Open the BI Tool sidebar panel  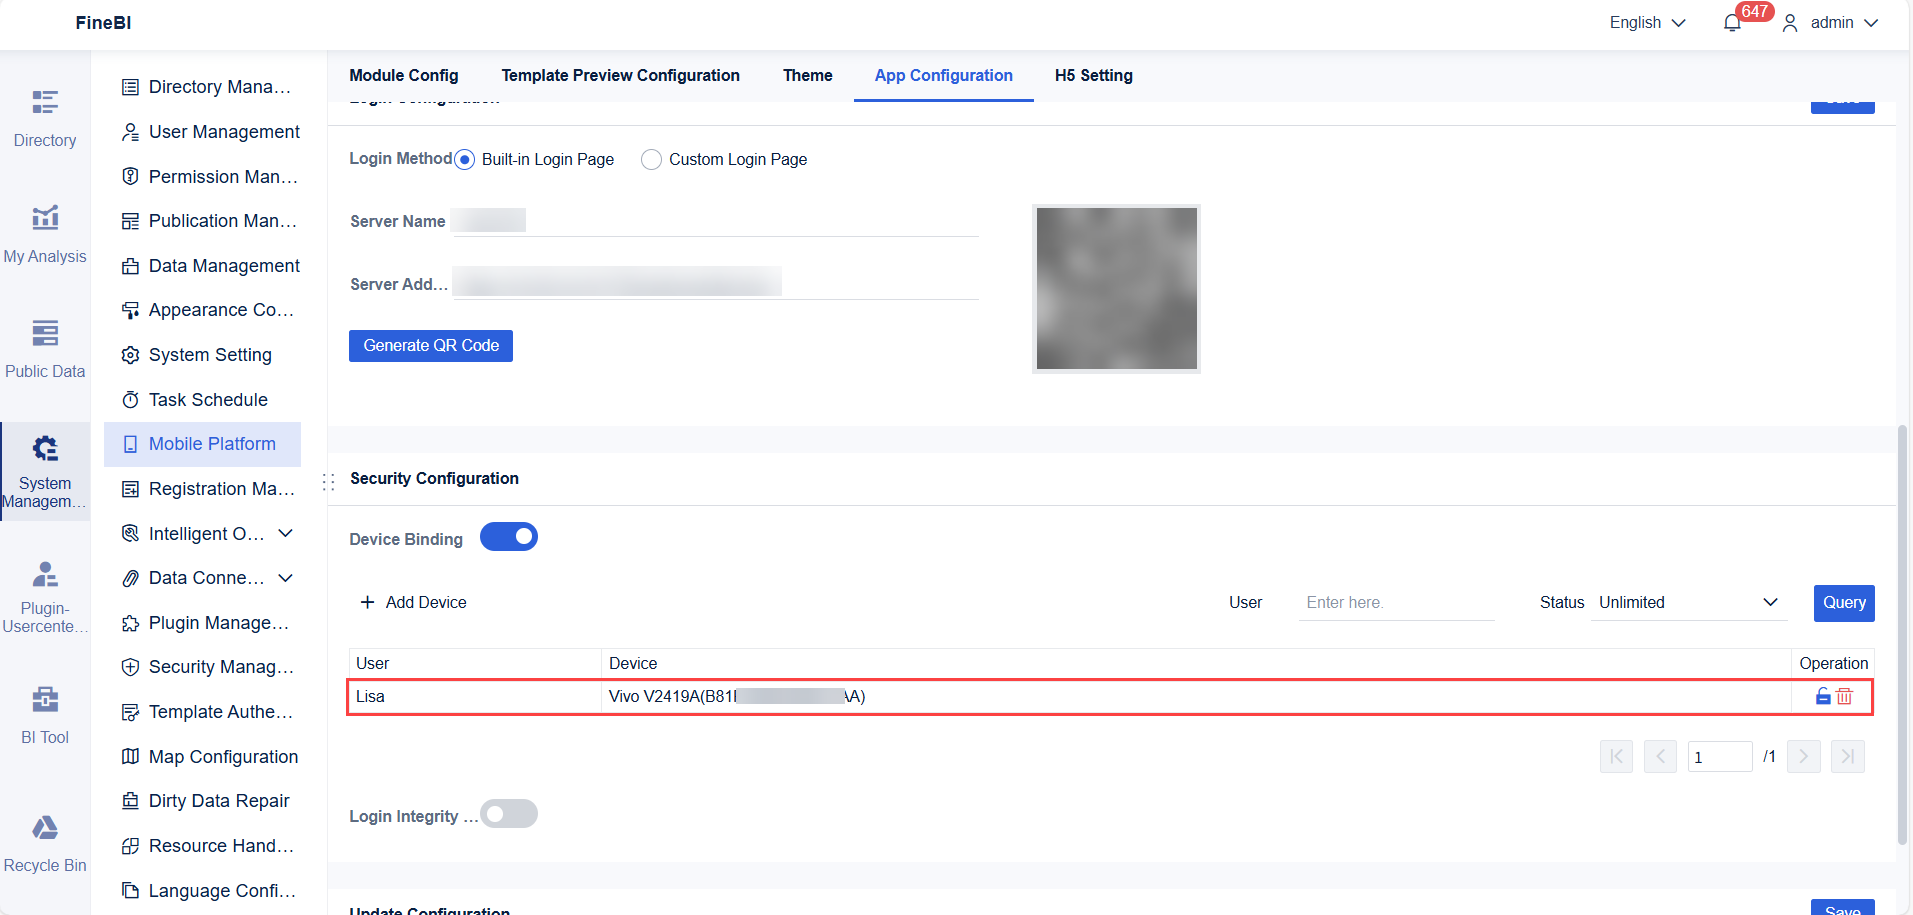click(45, 712)
